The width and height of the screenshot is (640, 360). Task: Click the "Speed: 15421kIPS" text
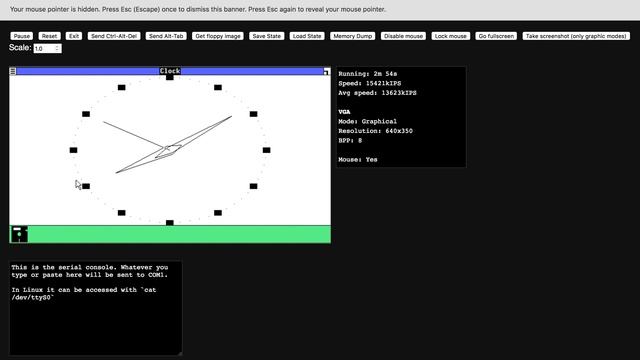[369, 83]
